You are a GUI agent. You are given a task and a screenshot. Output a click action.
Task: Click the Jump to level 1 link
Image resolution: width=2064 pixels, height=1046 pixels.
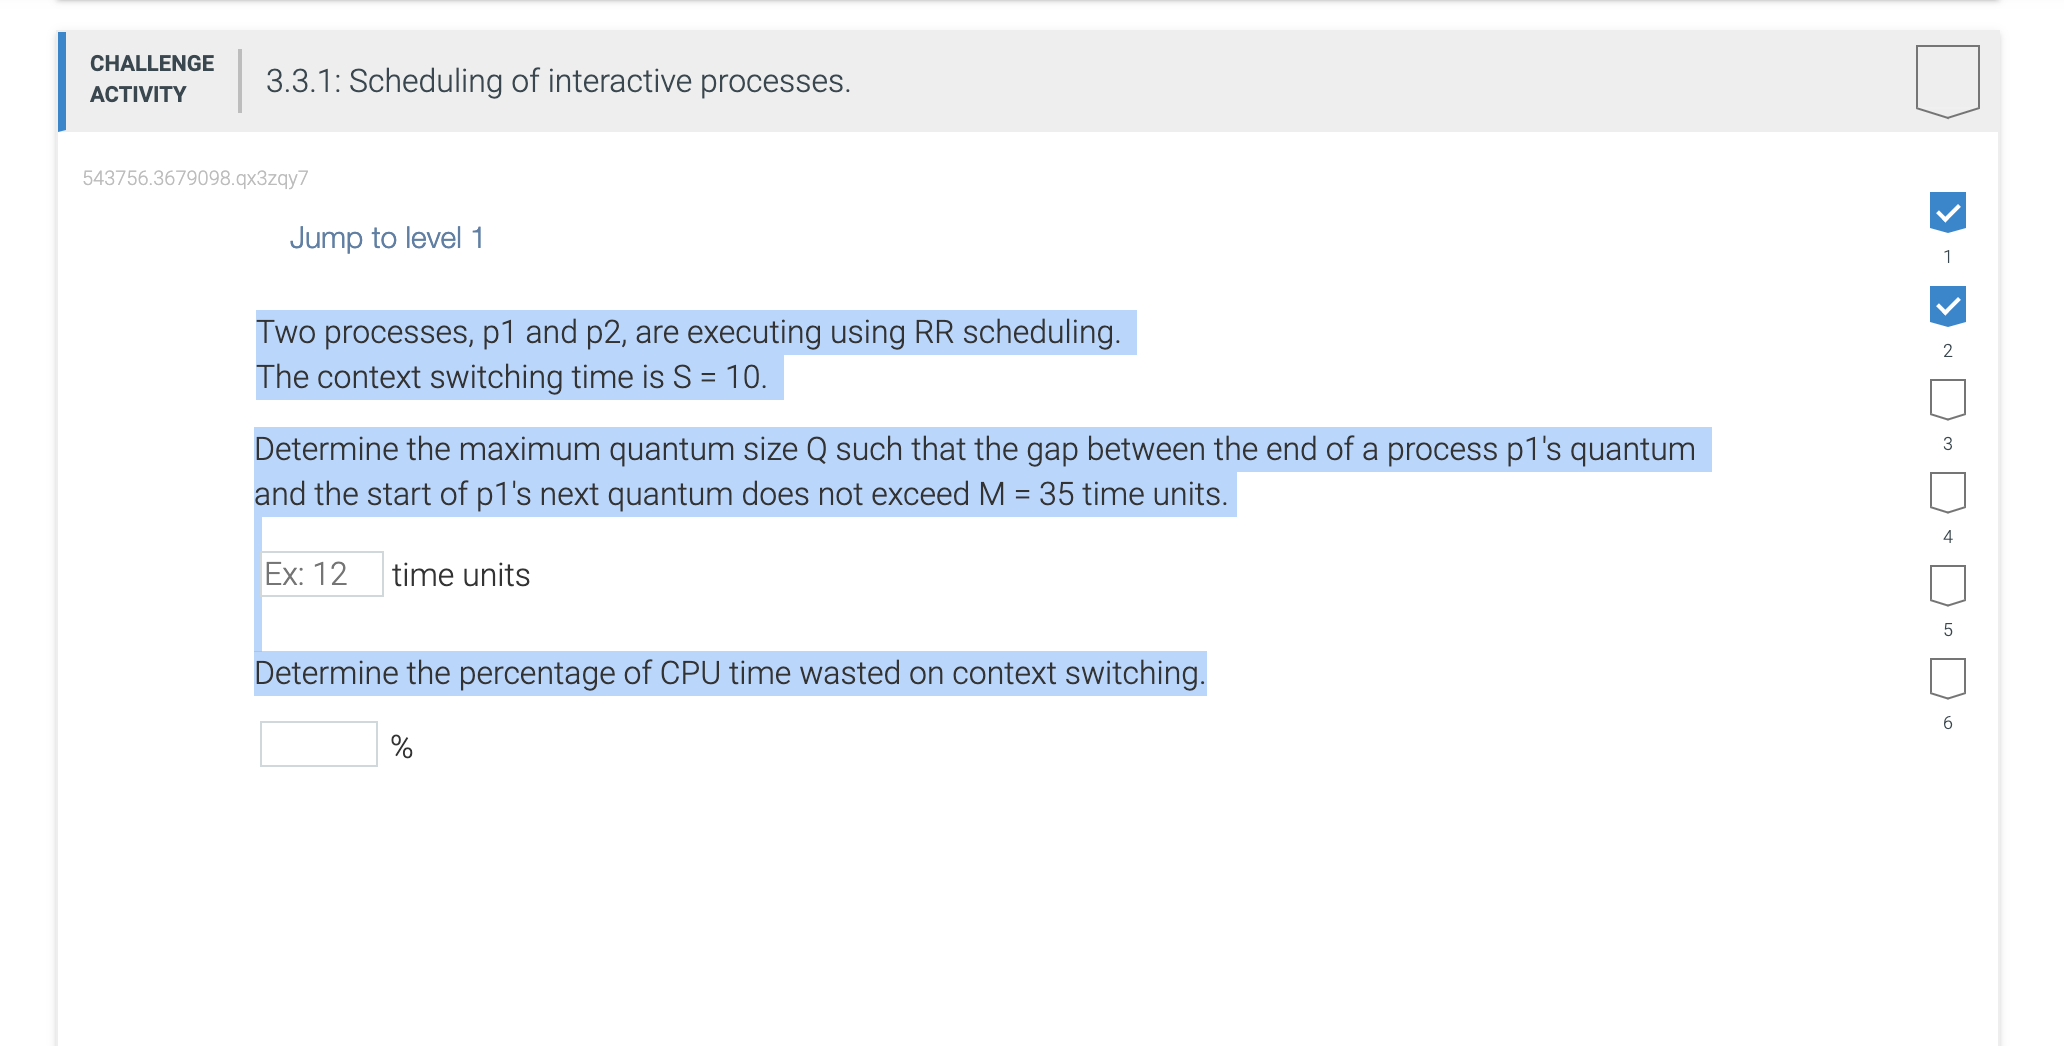click(x=386, y=237)
